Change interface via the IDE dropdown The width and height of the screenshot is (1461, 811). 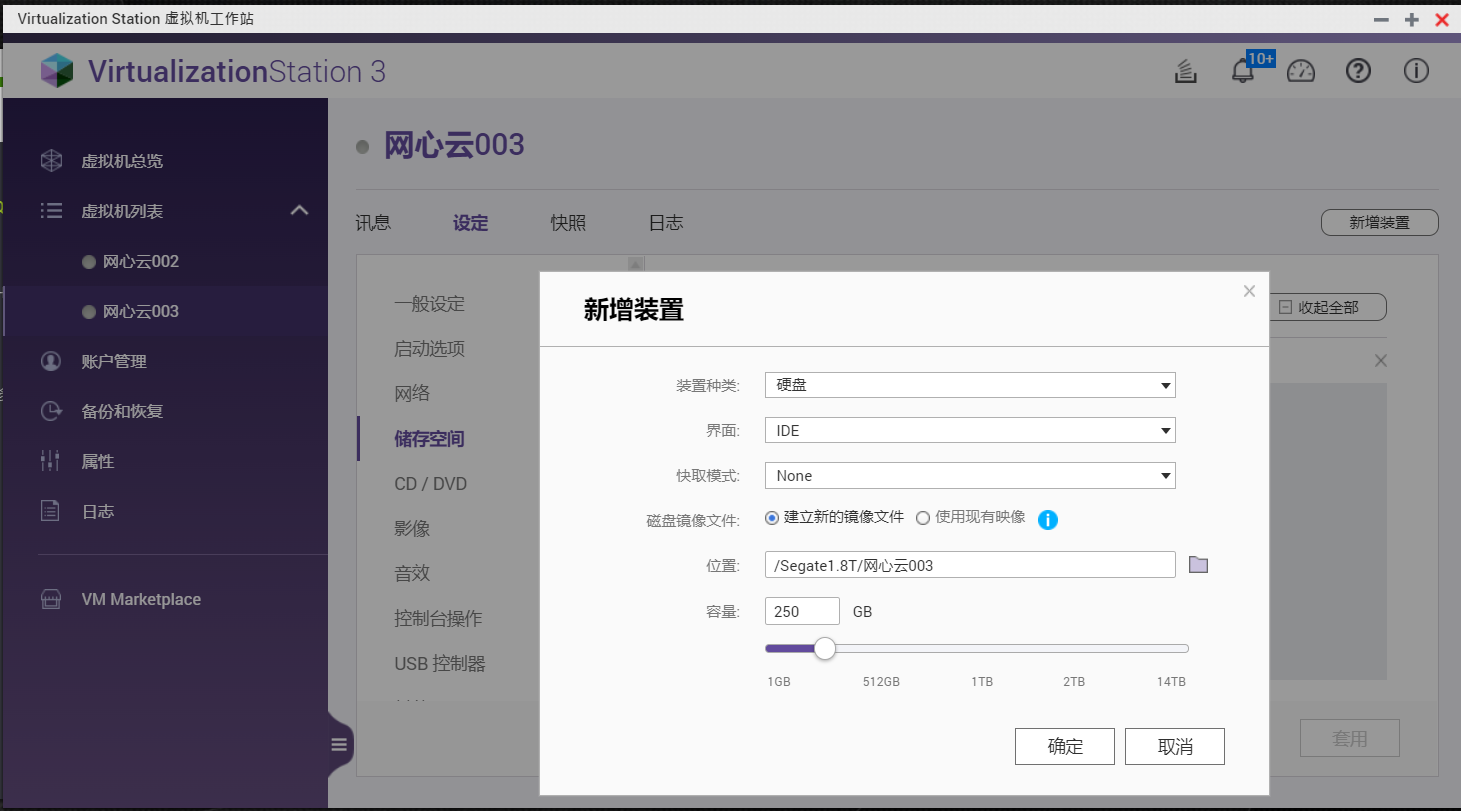click(969, 430)
